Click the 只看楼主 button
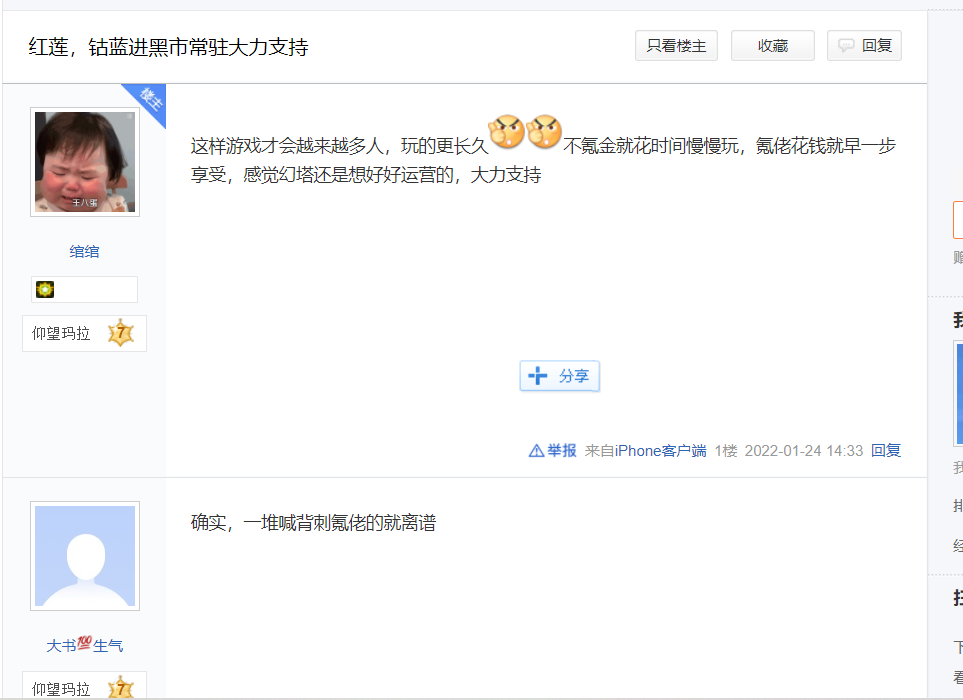 tap(676, 45)
